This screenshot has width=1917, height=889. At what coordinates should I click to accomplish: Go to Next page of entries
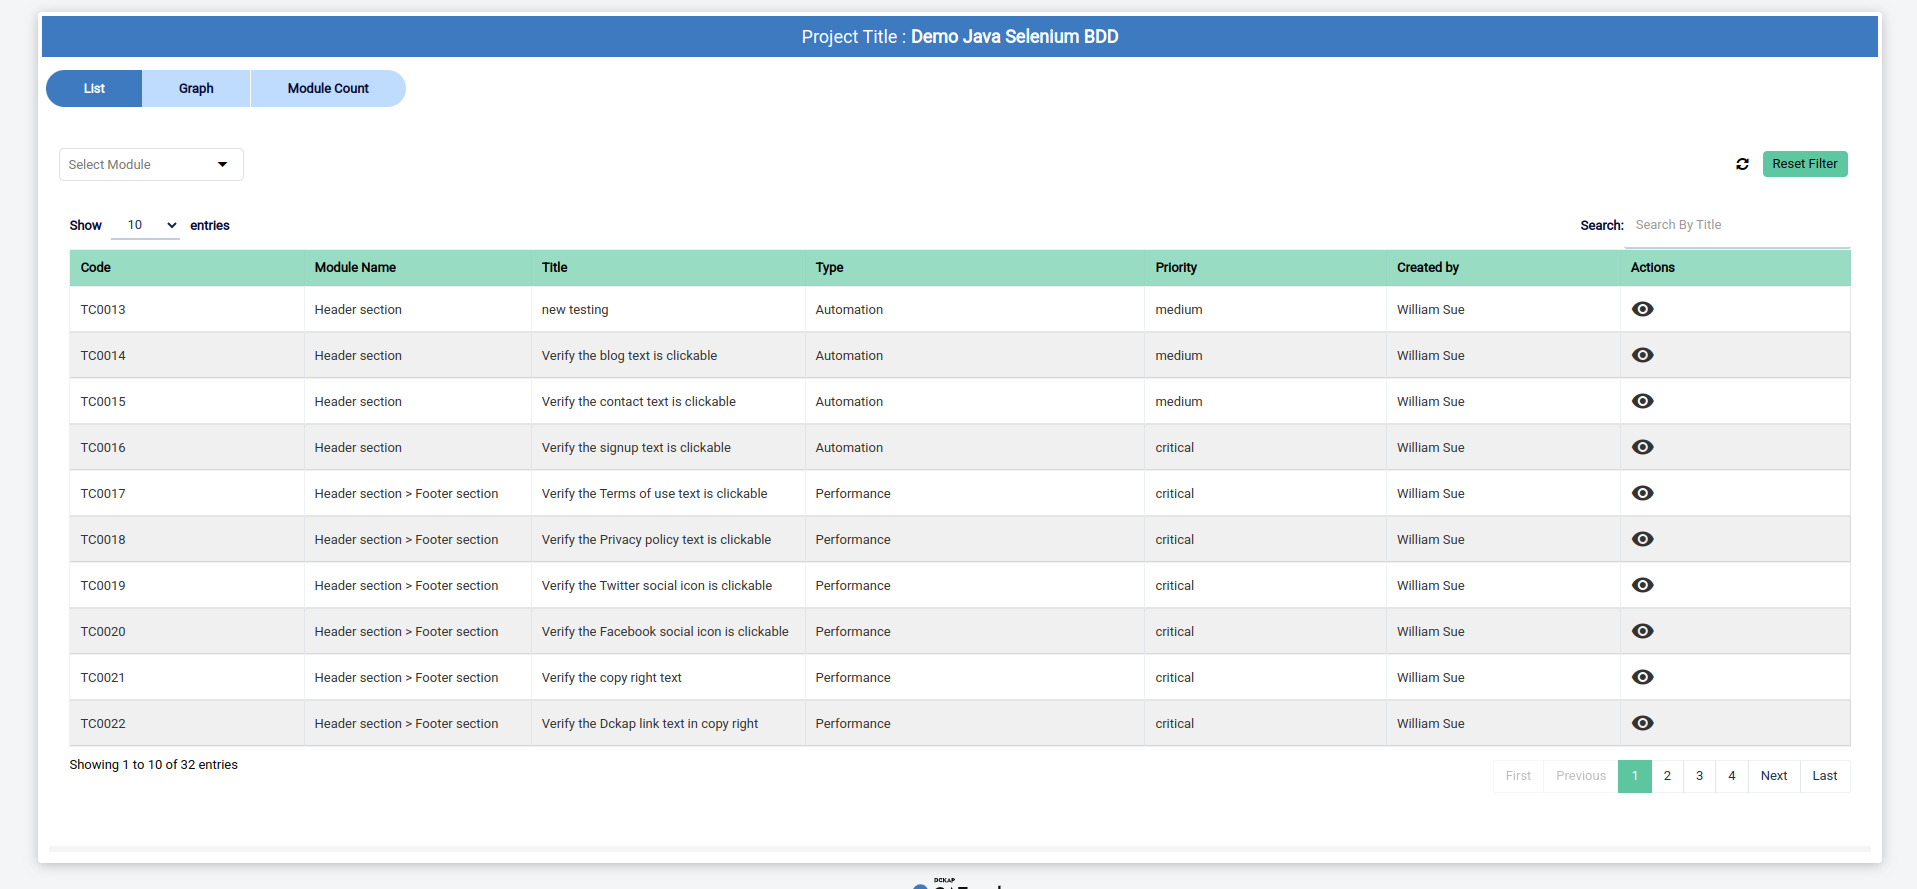1773,776
